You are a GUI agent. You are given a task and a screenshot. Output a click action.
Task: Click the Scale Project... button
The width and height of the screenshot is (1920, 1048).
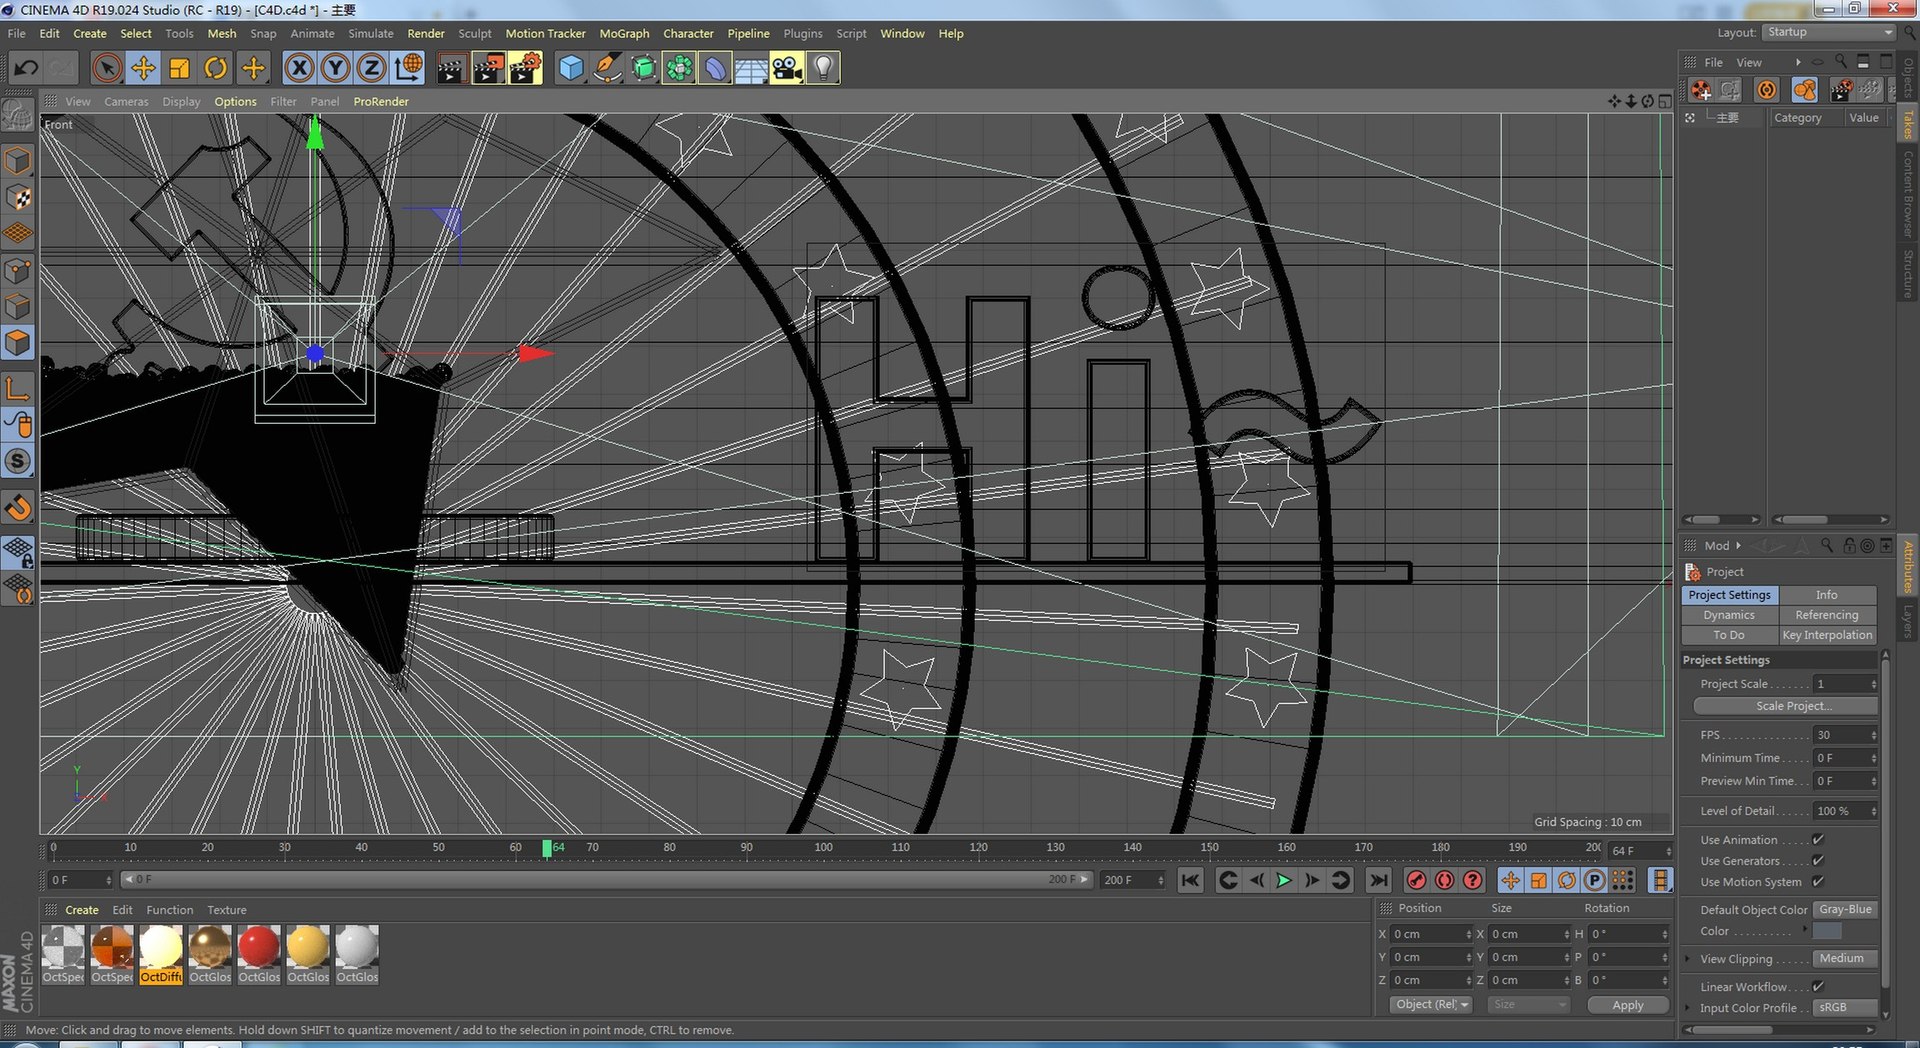pyautogui.click(x=1785, y=706)
